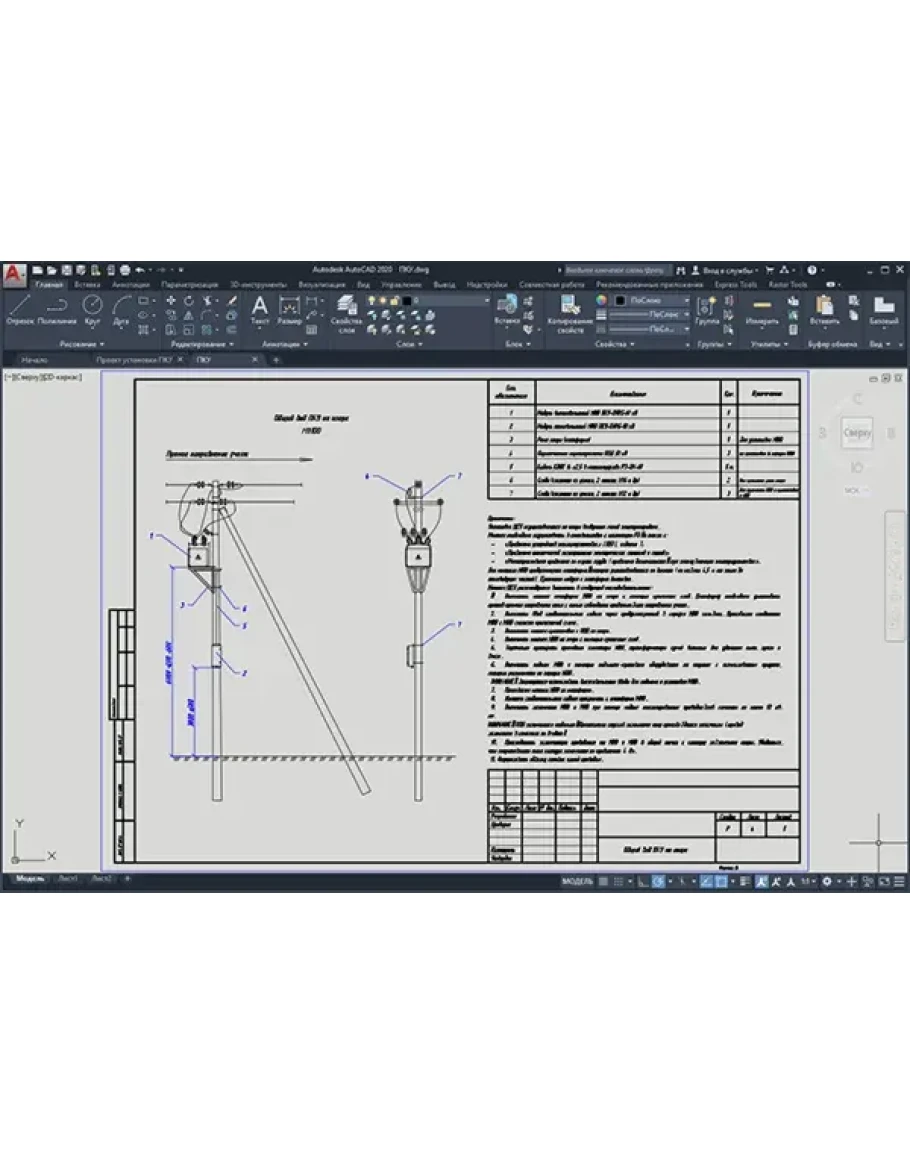The height and width of the screenshot is (1155, 910).
Task: Switch to the Вставка ribbon tab
Action: (x=87, y=284)
